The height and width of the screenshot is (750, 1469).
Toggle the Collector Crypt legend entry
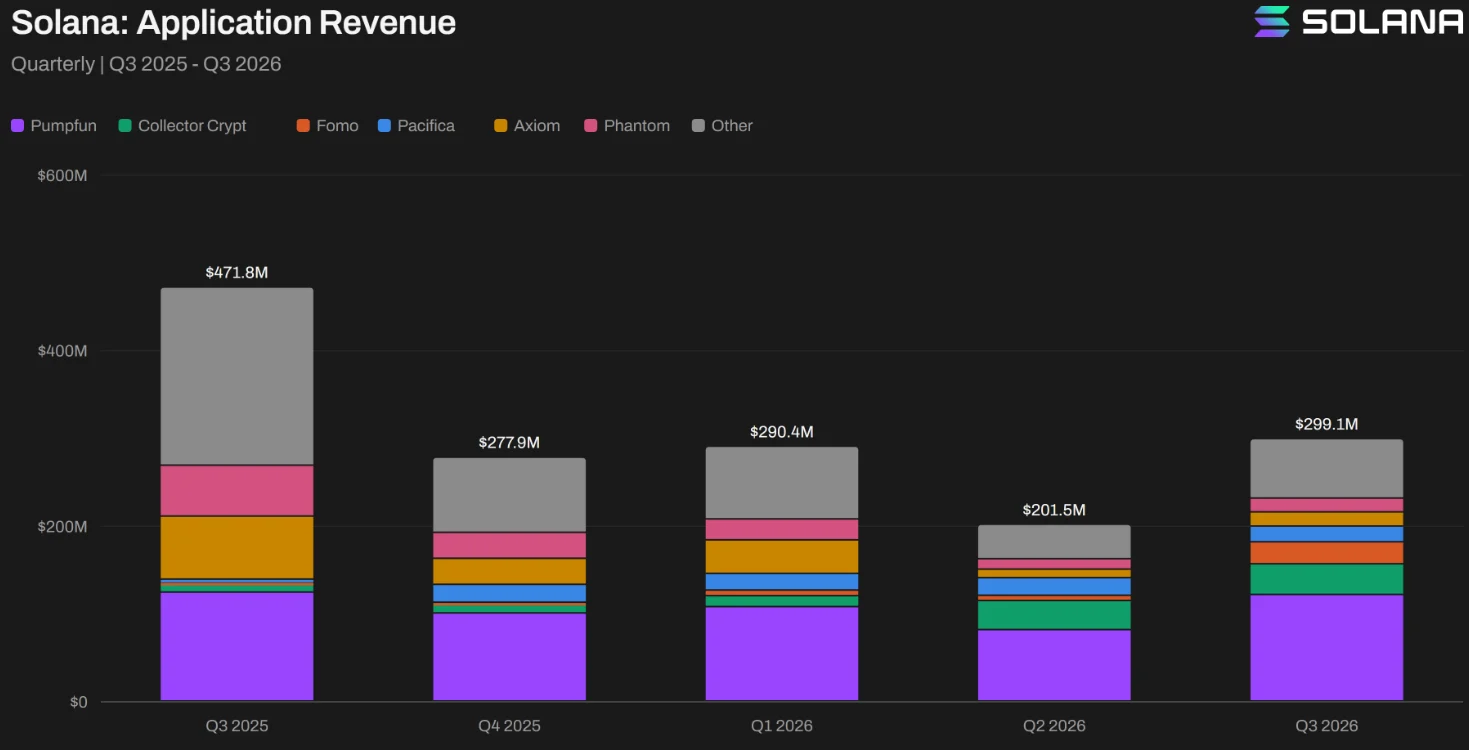(182, 126)
